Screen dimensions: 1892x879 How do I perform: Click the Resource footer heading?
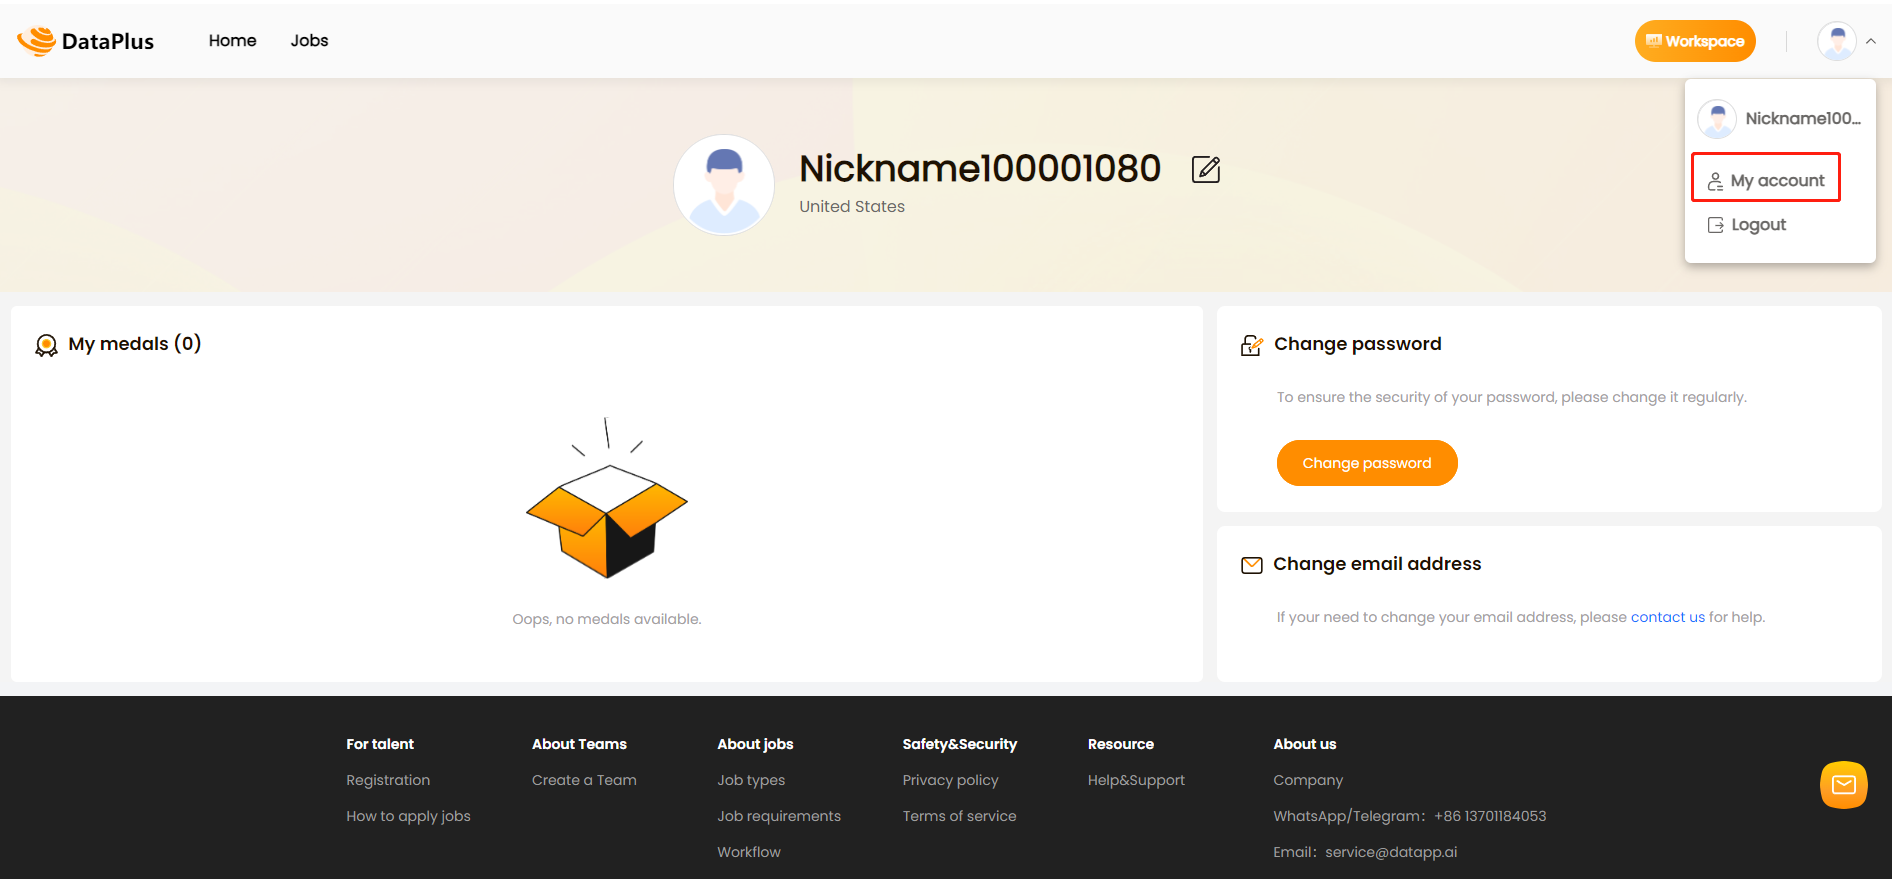click(1120, 744)
